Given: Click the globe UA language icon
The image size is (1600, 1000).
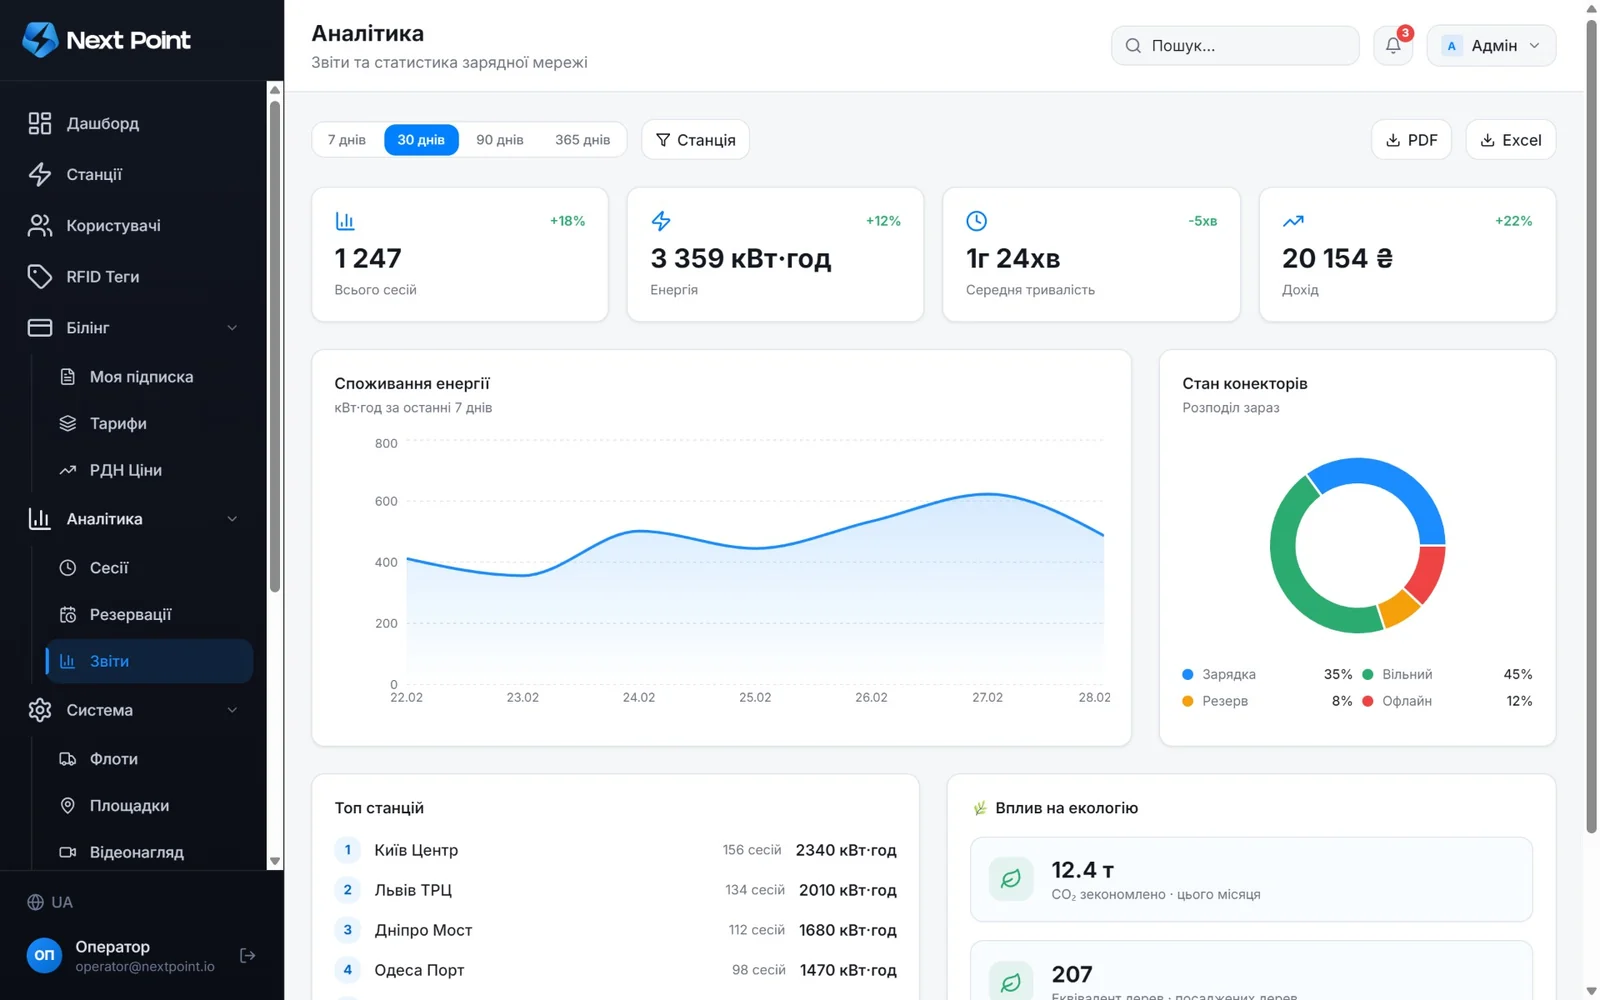Looking at the screenshot, I should [x=35, y=902].
